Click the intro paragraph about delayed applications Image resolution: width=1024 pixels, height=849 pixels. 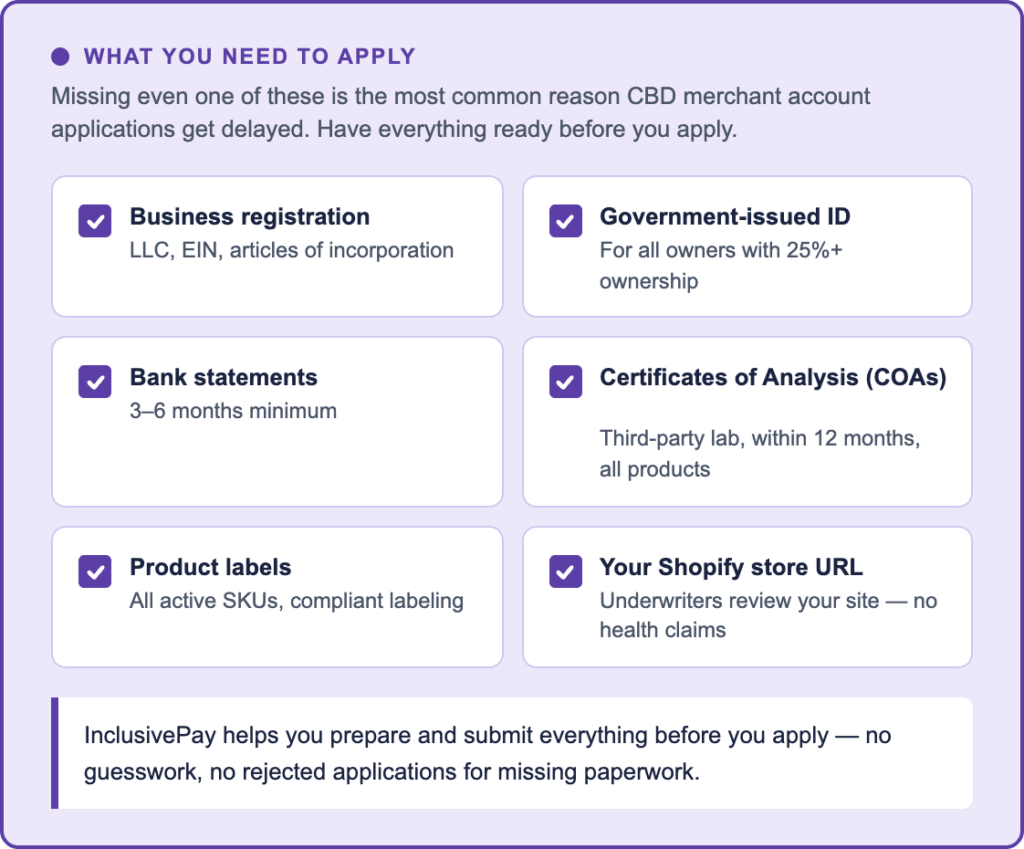click(460, 113)
